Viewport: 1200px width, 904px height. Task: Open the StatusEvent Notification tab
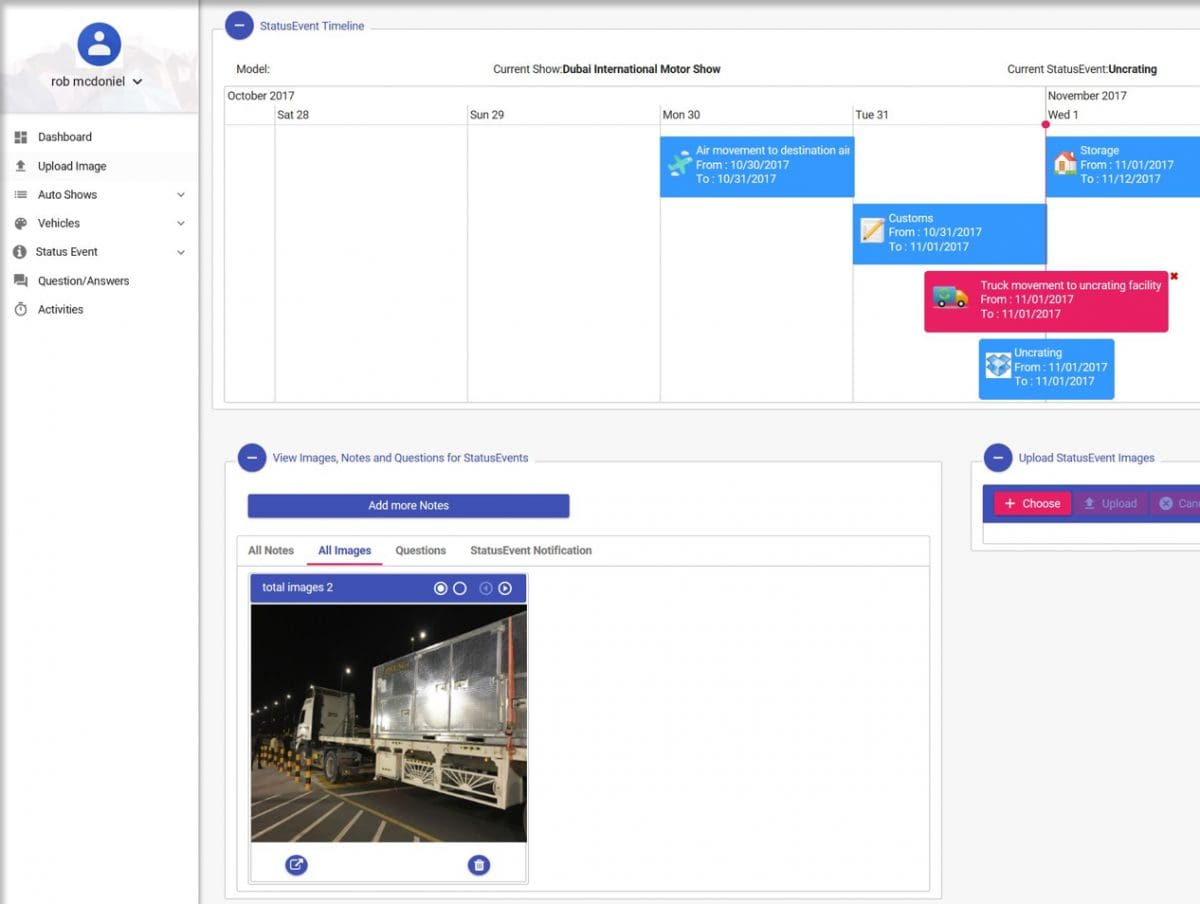(x=530, y=550)
